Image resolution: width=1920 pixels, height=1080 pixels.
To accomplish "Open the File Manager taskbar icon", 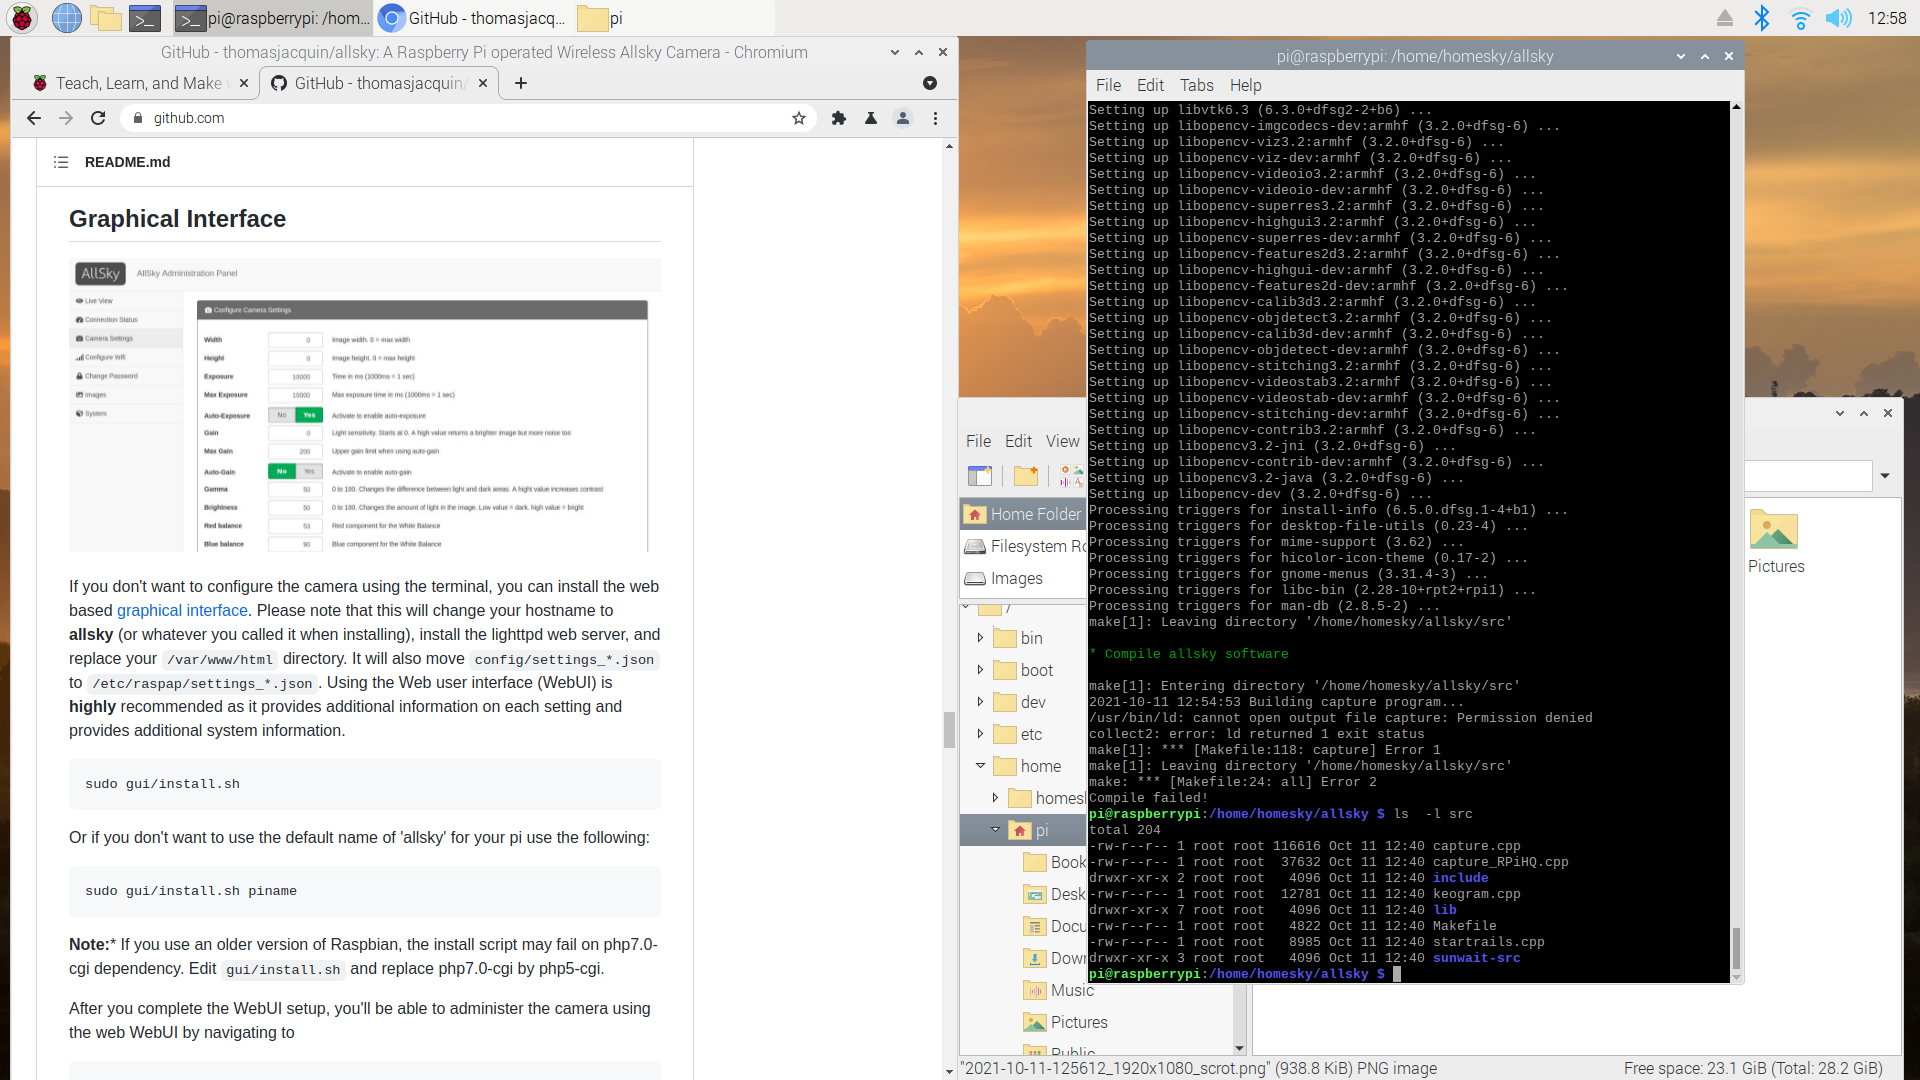I will 106,17.
